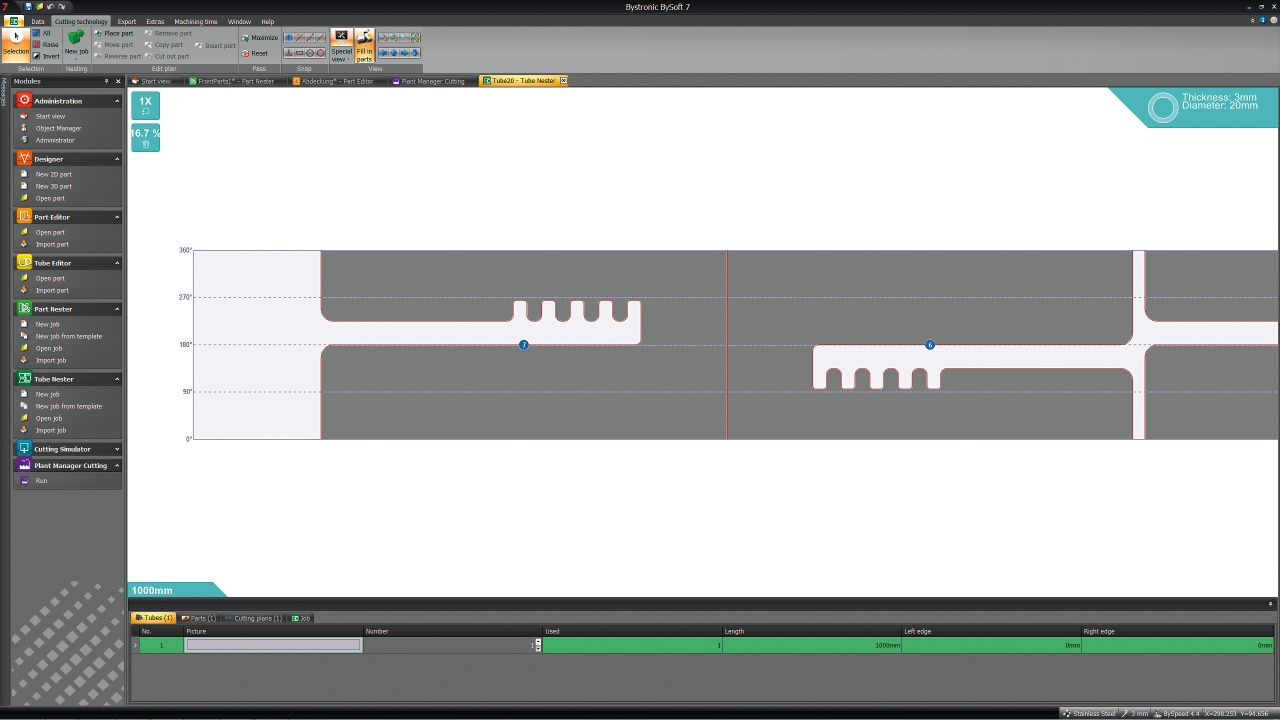Select the Selection arrow tool
Screen dimensions: 1280x720
16,45
